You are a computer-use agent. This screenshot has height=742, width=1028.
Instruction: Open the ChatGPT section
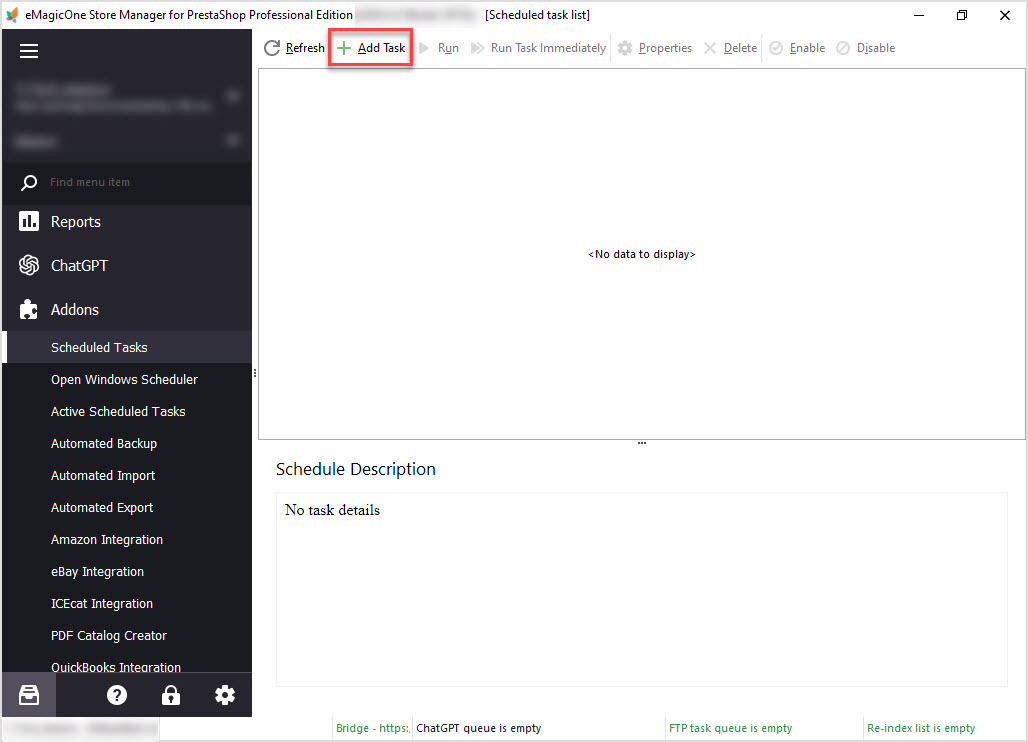[127, 265]
